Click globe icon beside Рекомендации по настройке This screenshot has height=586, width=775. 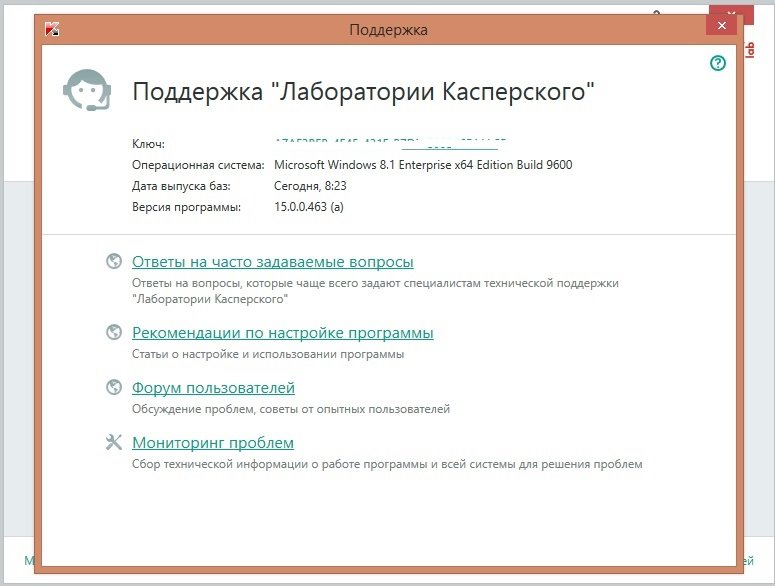(x=114, y=333)
